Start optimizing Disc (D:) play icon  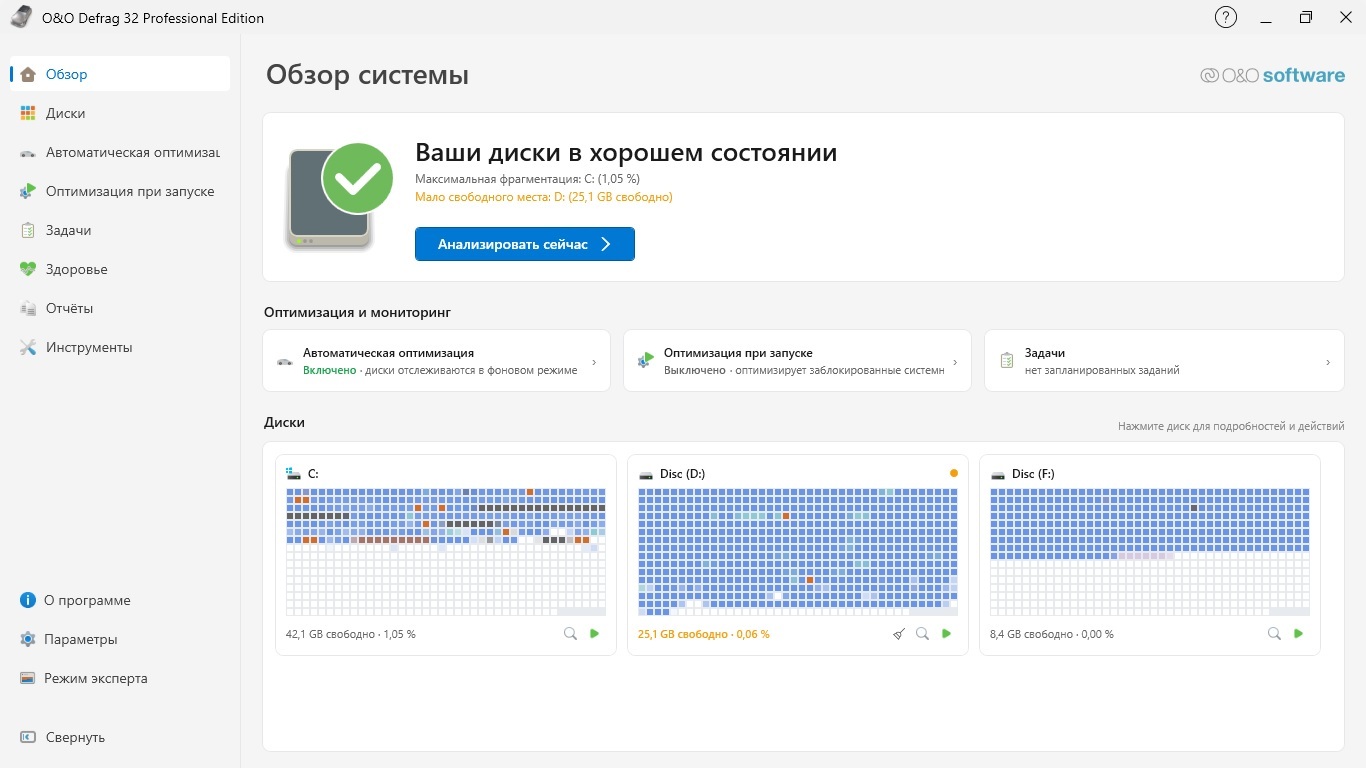tap(947, 634)
